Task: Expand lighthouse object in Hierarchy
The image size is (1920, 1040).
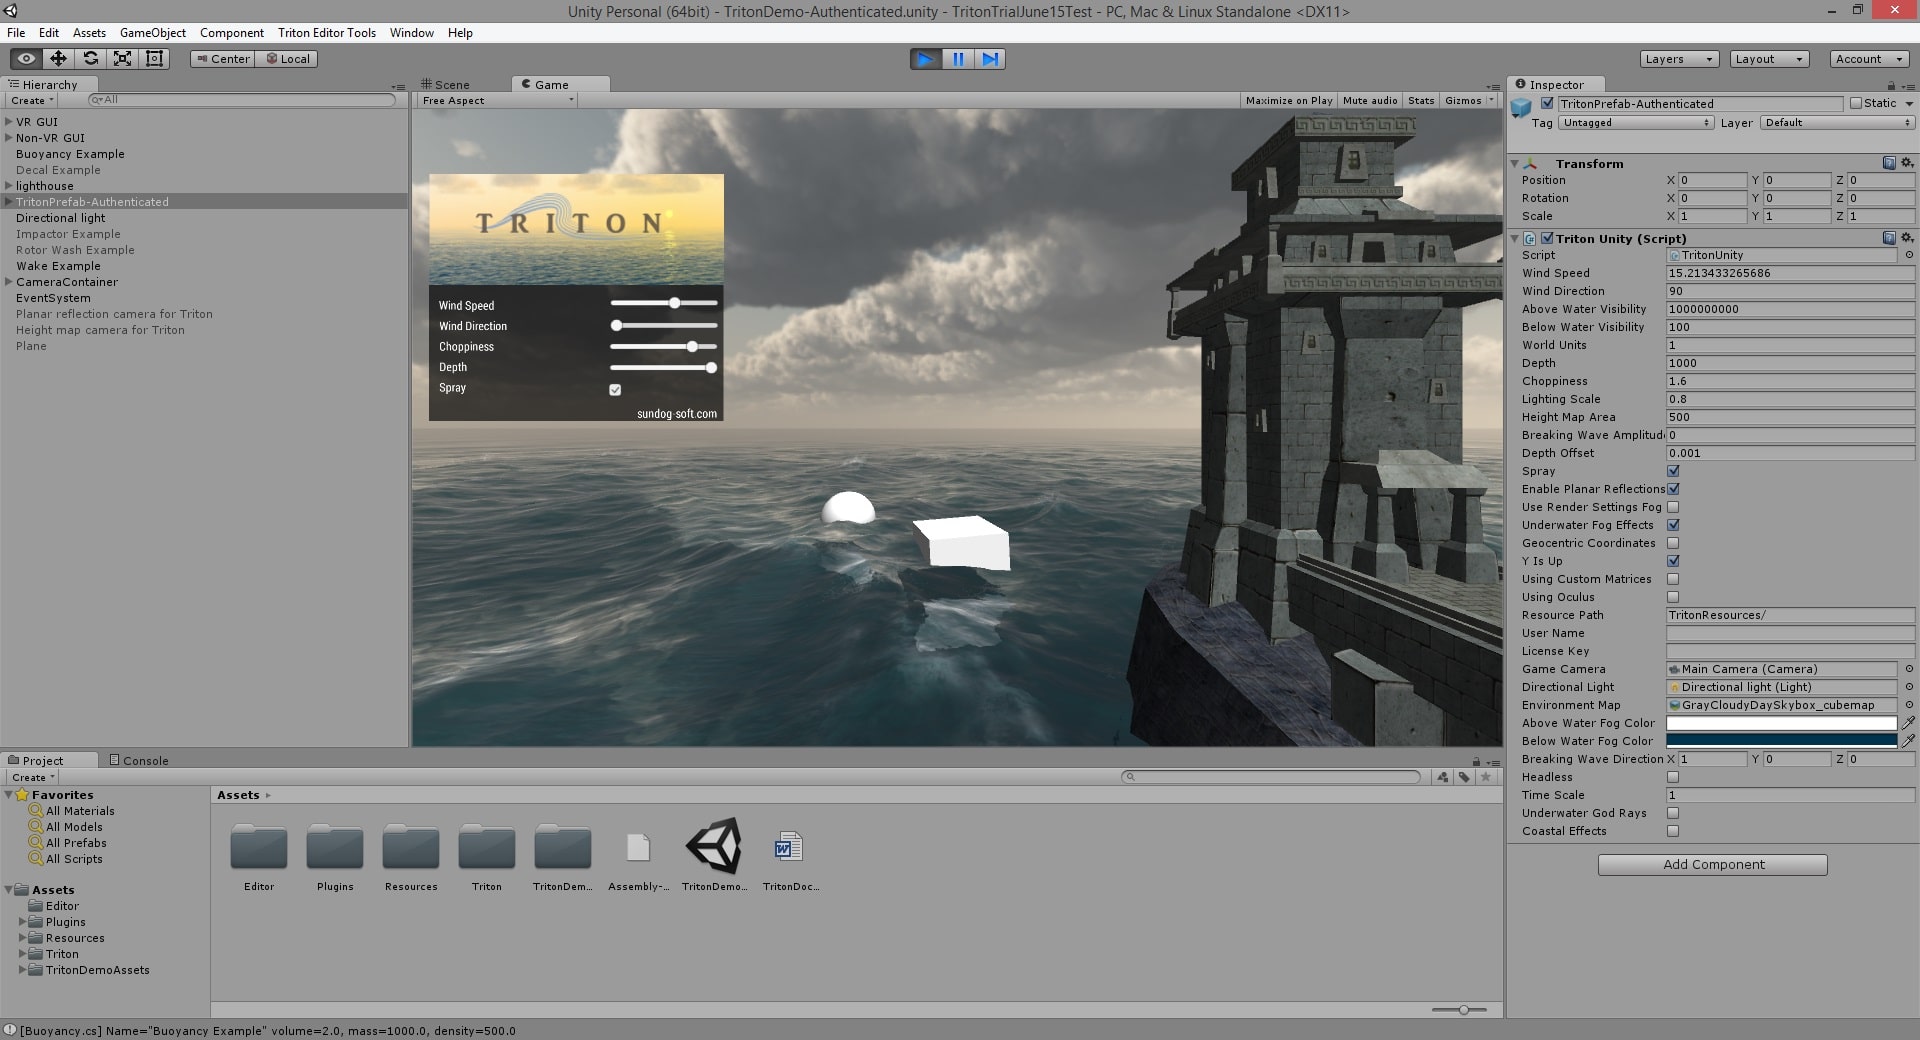Action: click(9, 186)
